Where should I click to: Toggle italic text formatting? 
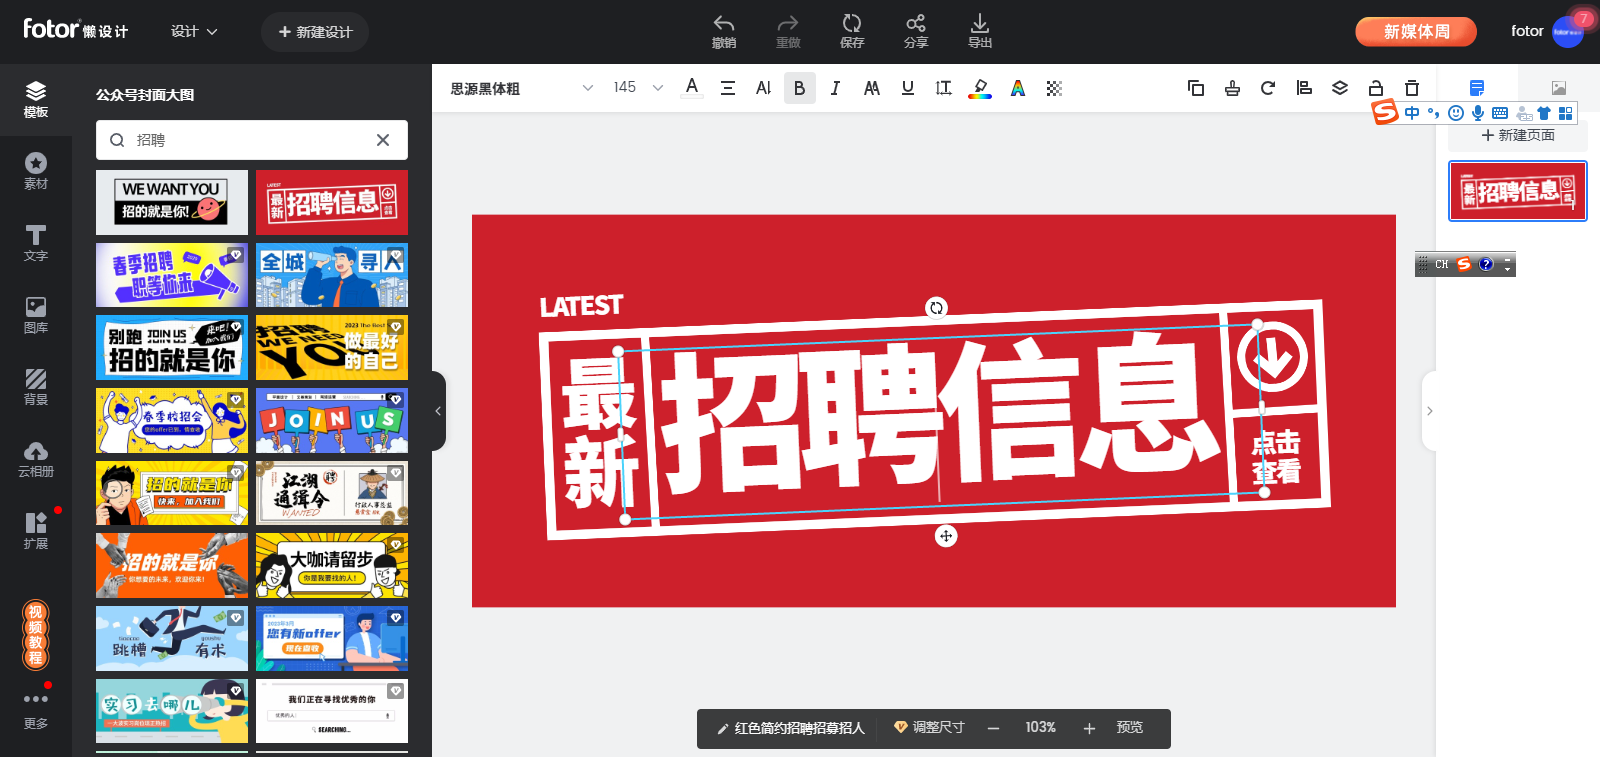pyautogui.click(x=835, y=88)
